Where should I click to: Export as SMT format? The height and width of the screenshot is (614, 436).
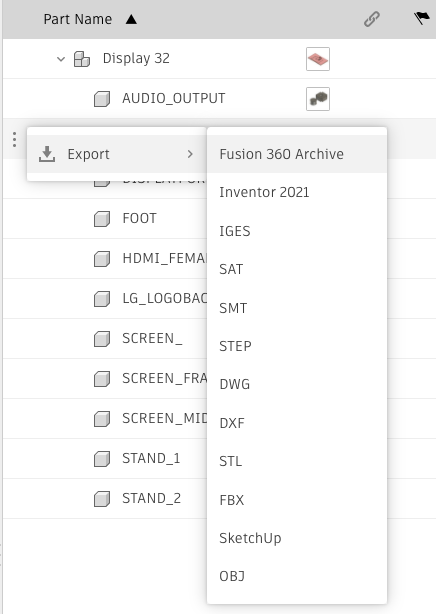297,308
